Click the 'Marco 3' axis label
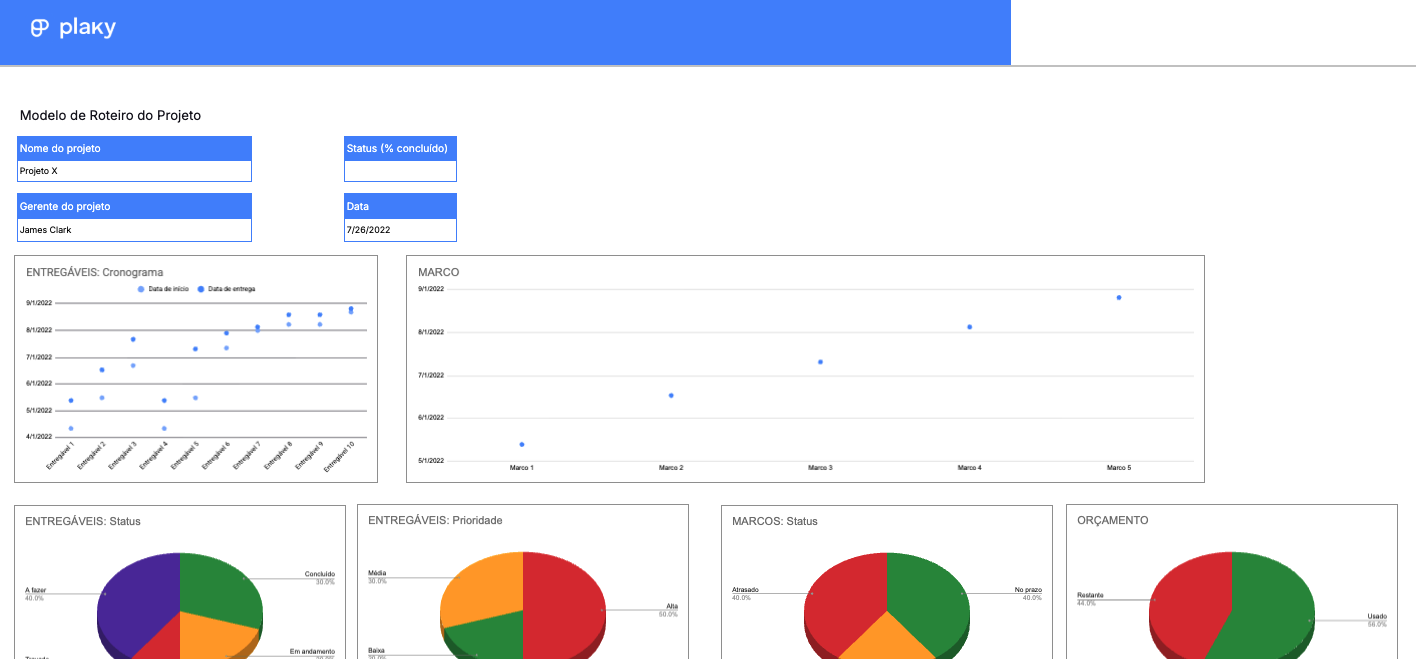 point(820,468)
